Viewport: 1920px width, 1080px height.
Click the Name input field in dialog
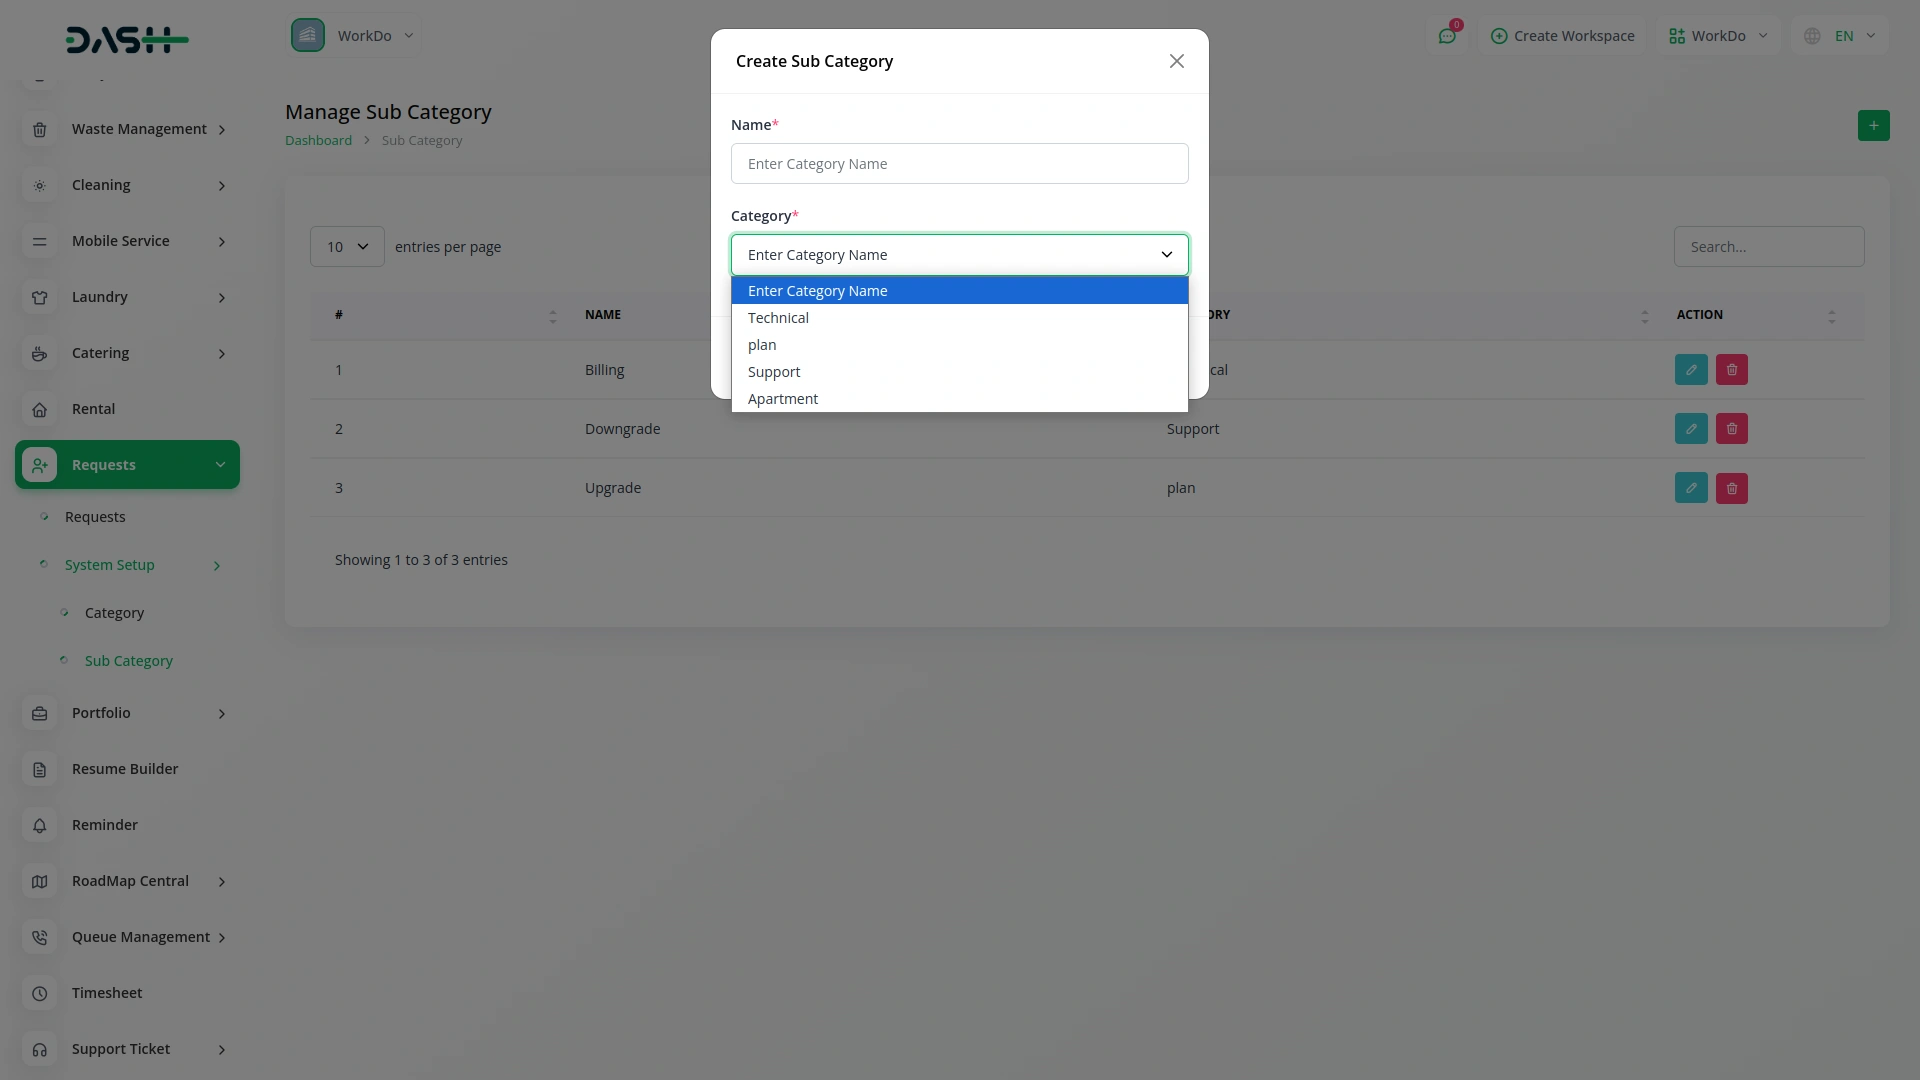point(959,164)
